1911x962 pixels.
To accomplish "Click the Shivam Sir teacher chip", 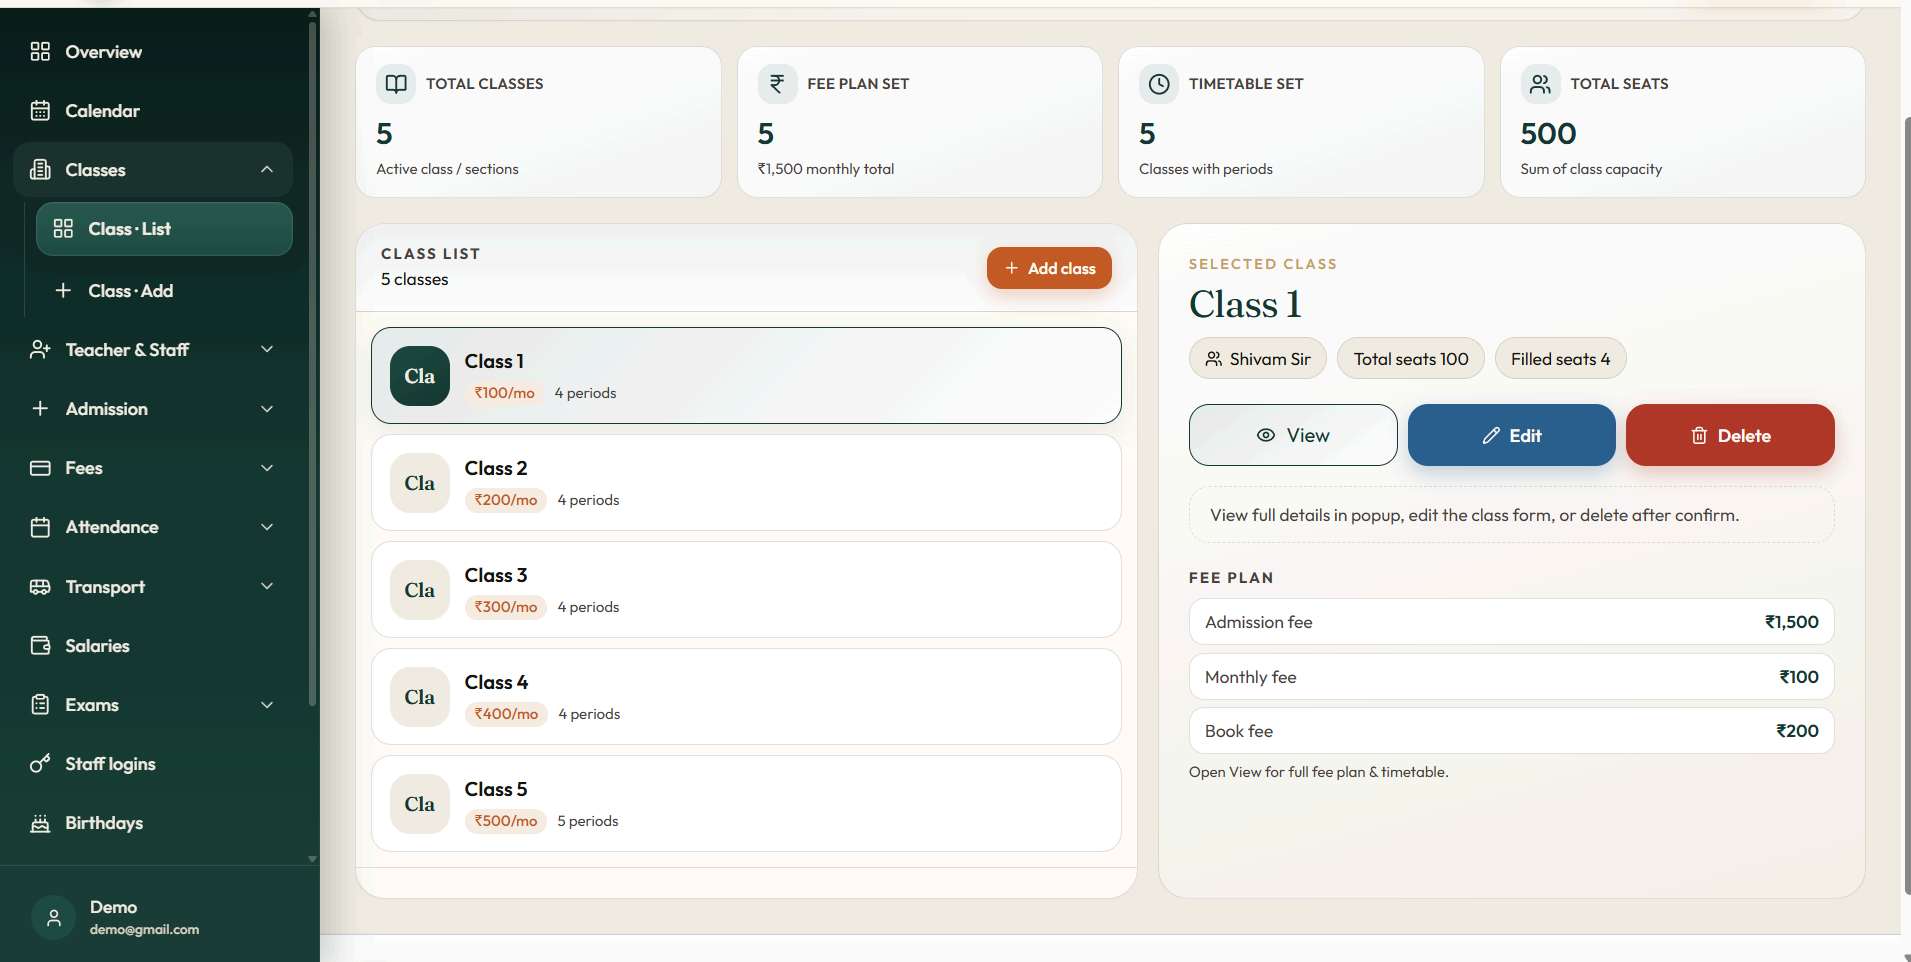I will point(1258,359).
